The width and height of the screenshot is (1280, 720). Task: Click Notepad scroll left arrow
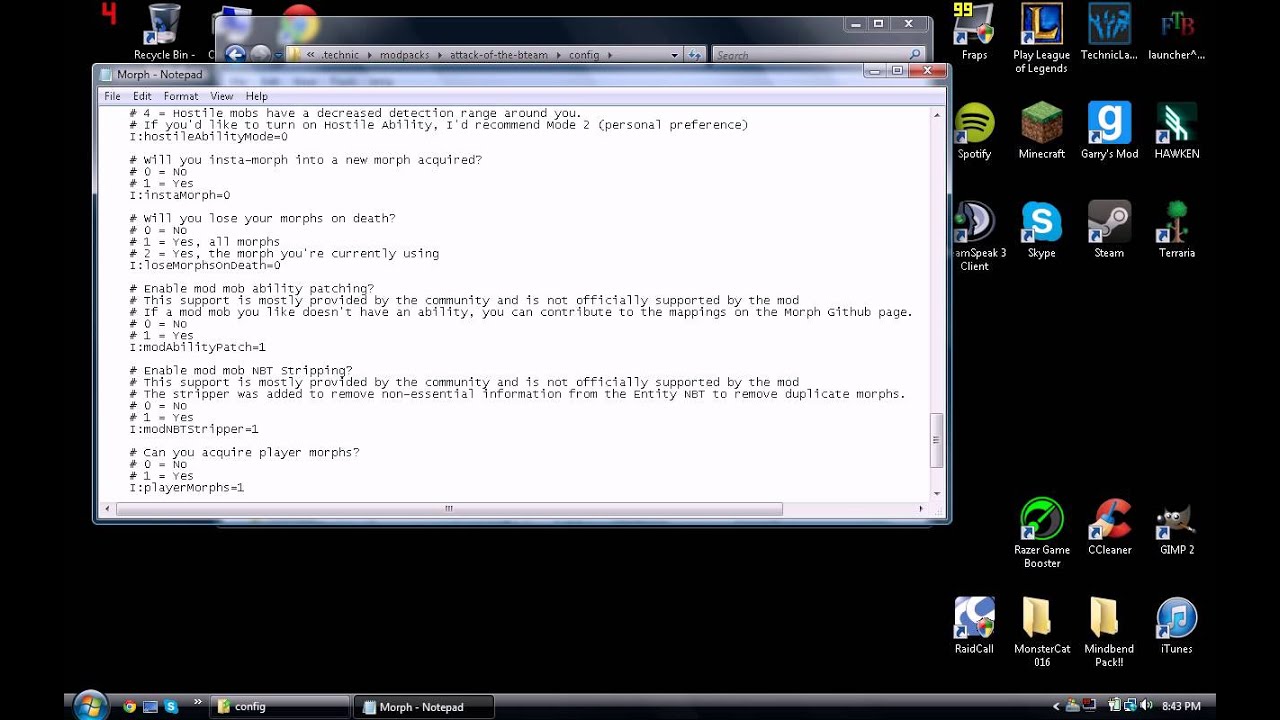click(107, 508)
